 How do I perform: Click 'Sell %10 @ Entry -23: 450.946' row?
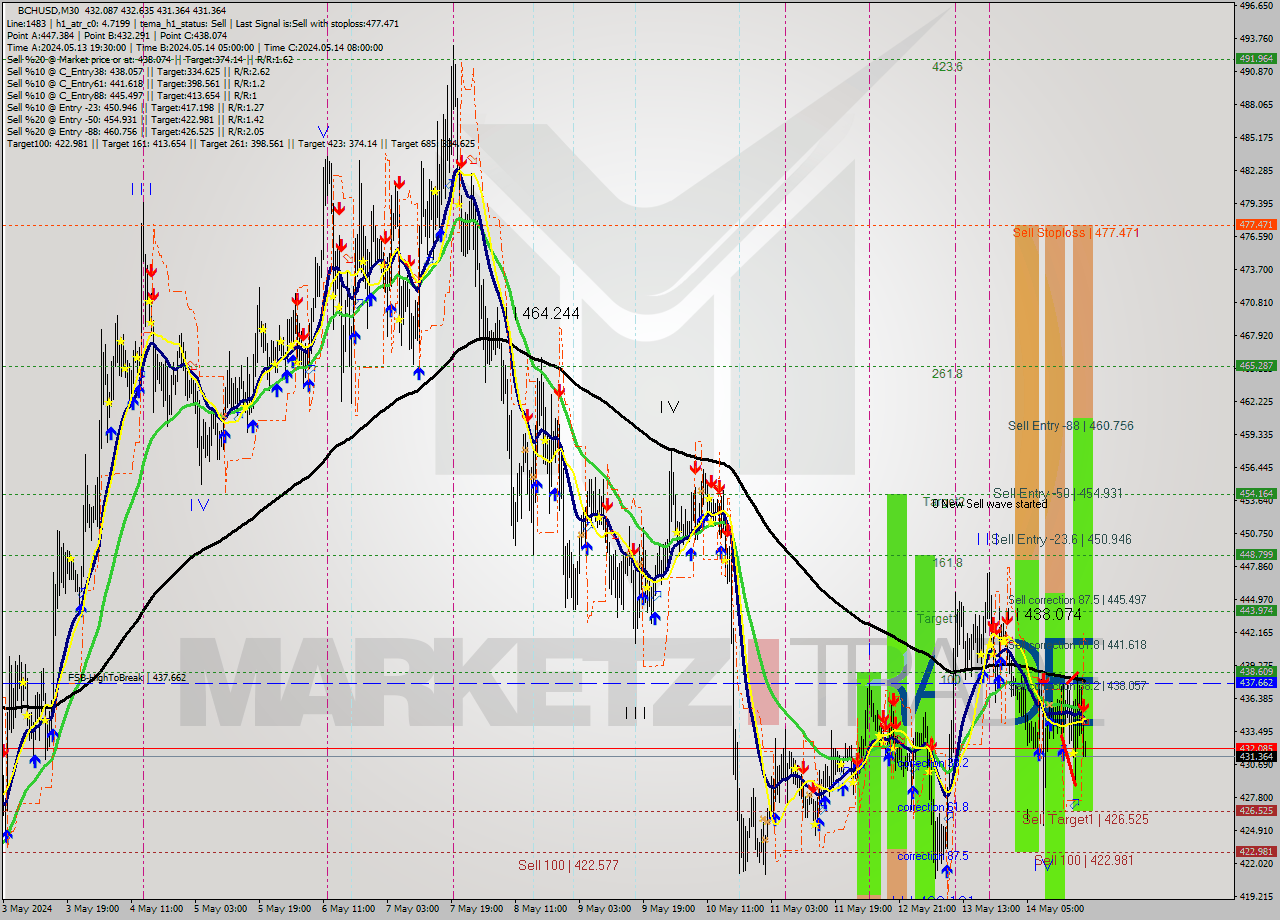[135, 107]
